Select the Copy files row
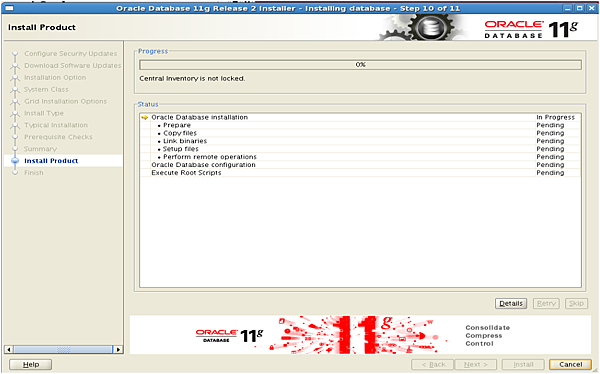The width and height of the screenshot is (600, 374). point(360,133)
